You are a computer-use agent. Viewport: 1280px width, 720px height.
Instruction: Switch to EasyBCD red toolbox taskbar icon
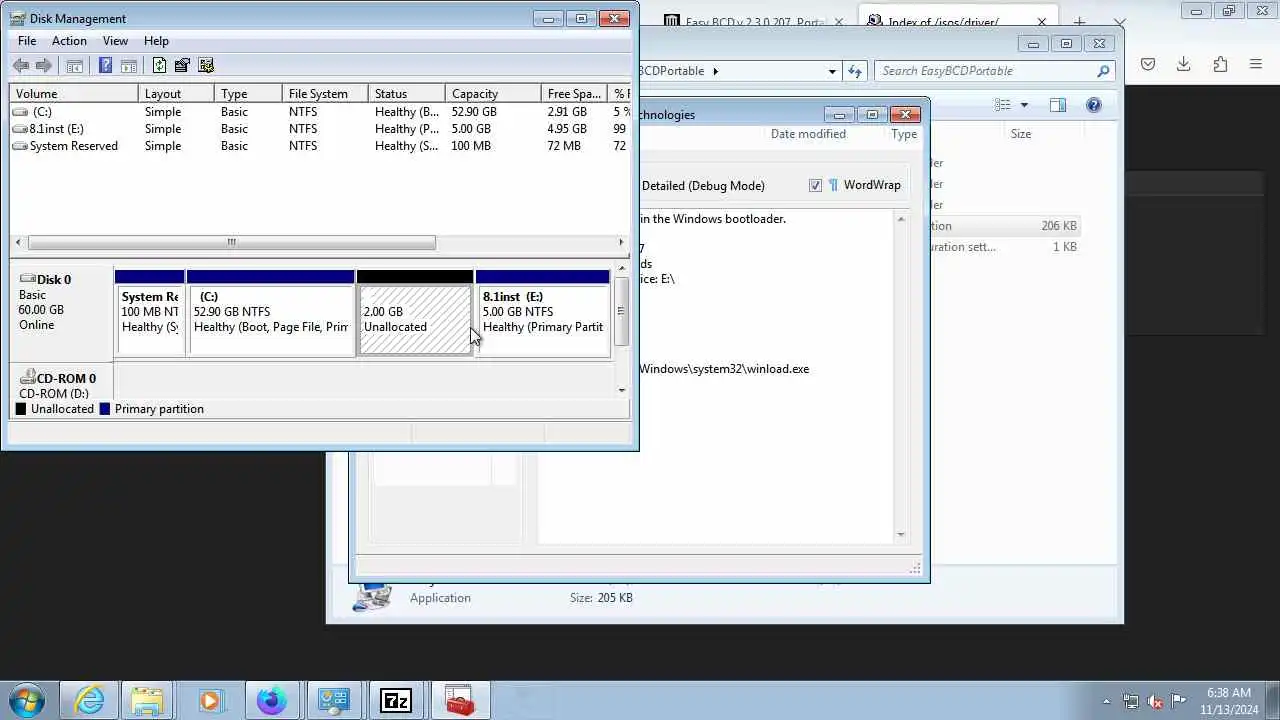[459, 700]
